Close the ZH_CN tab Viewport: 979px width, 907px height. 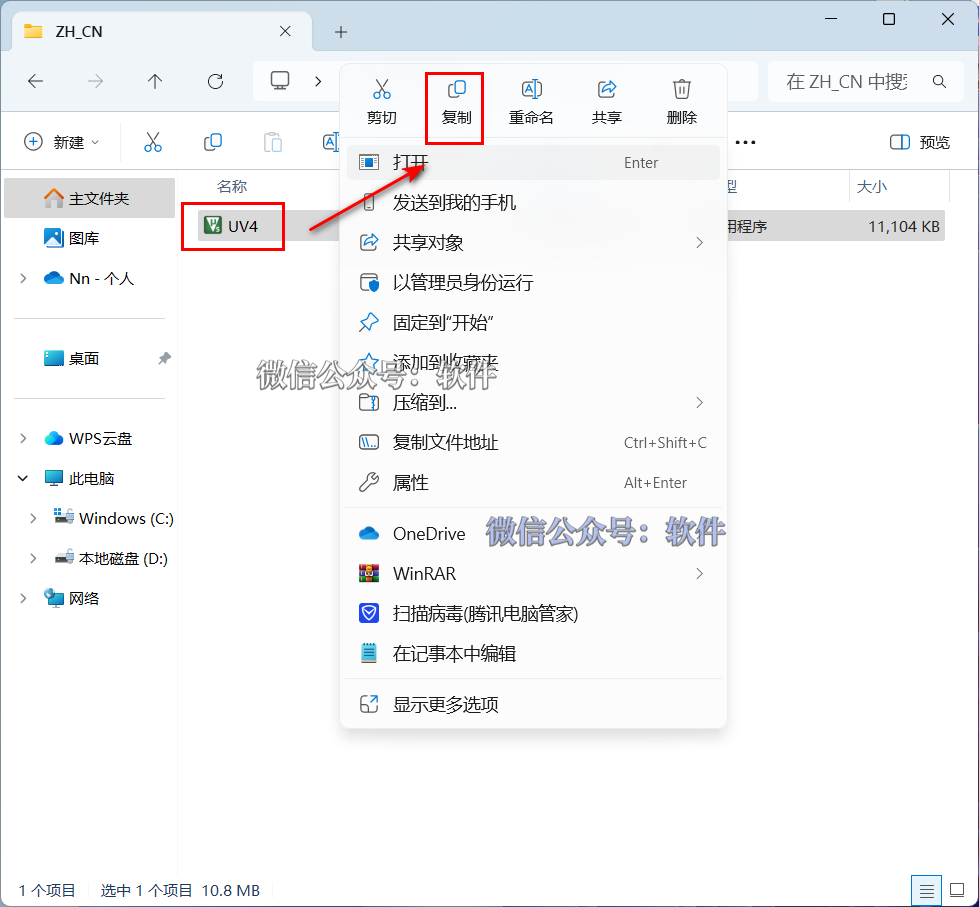pyautogui.click(x=285, y=31)
